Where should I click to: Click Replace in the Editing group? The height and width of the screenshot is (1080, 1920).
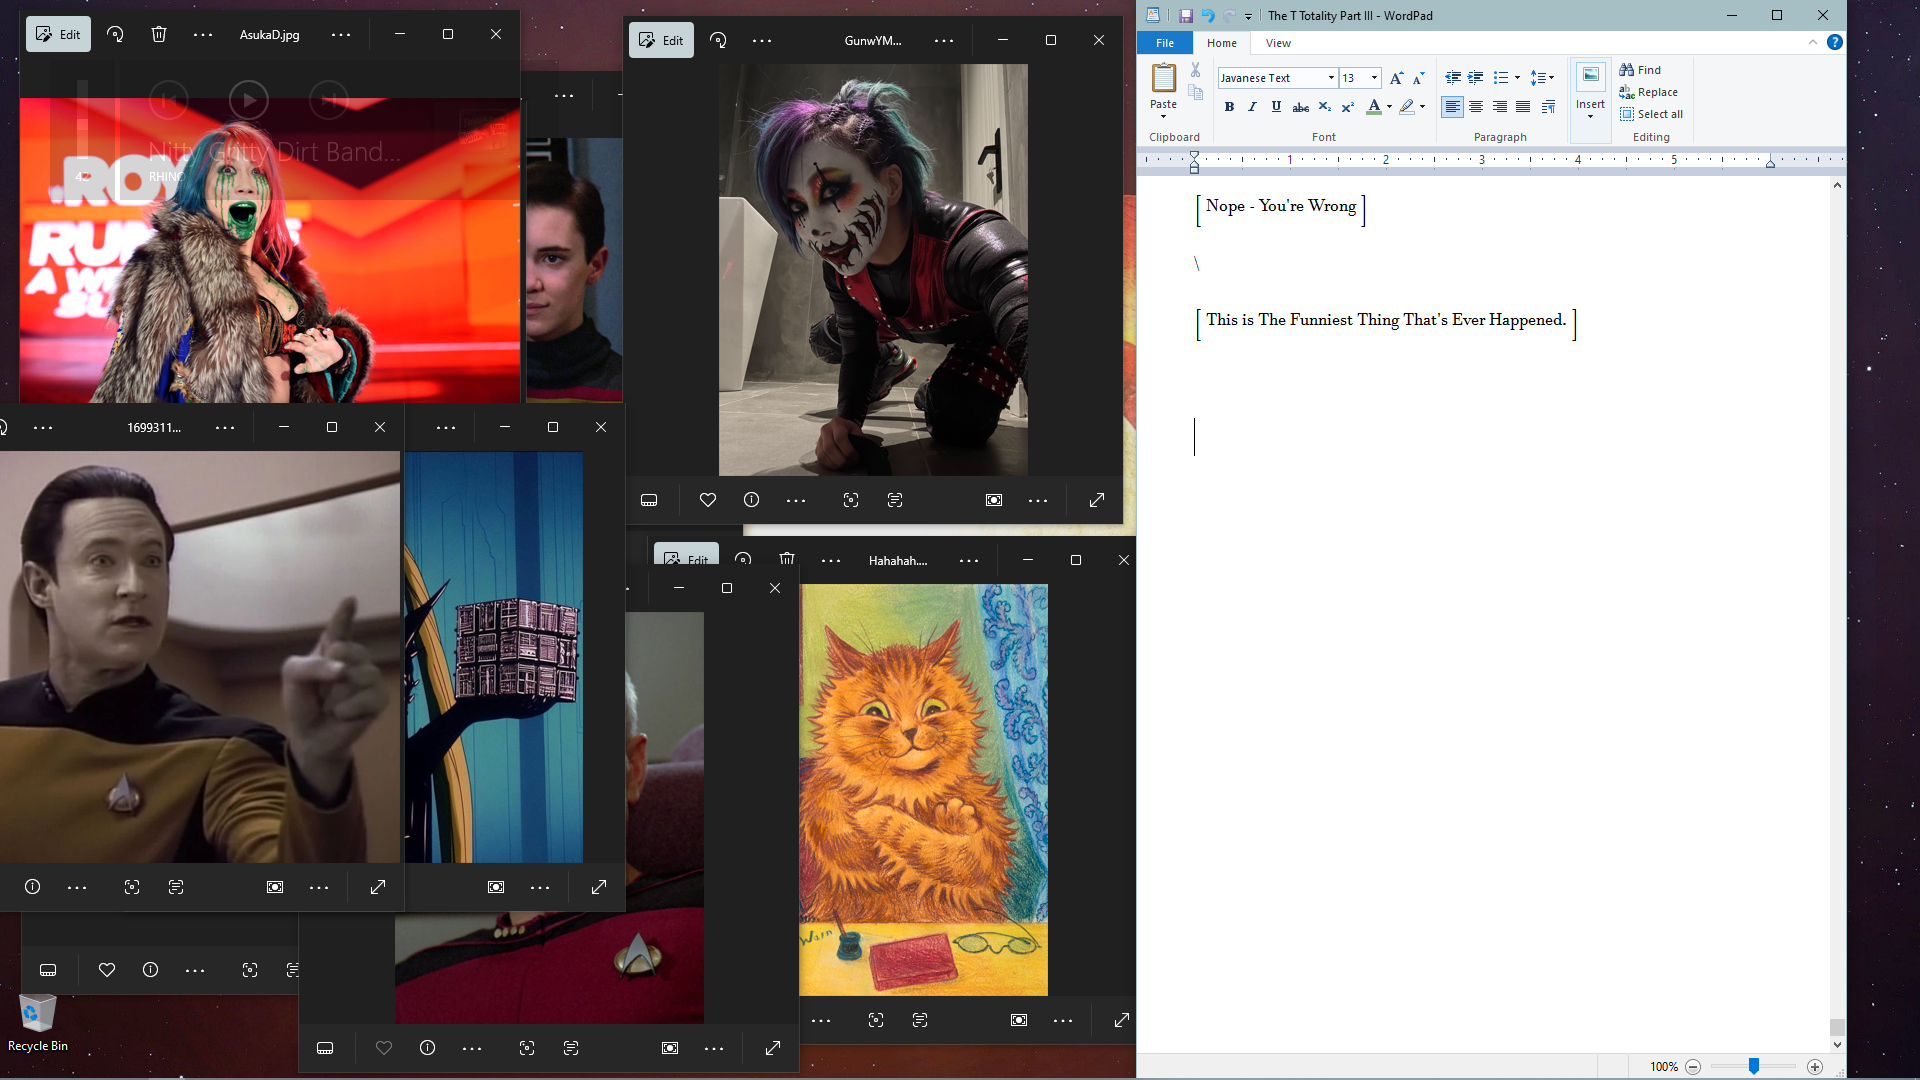(1648, 92)
